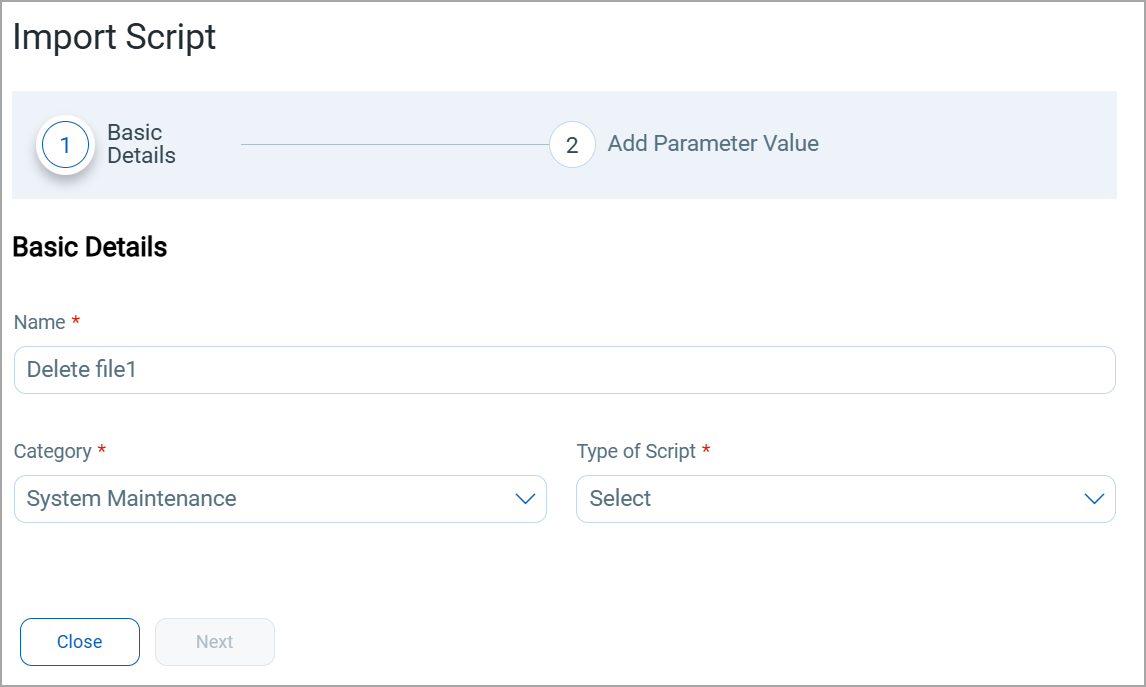Viewport: 1146px width, 687px height.
Task: Click the Name field label
Action: 40,322
